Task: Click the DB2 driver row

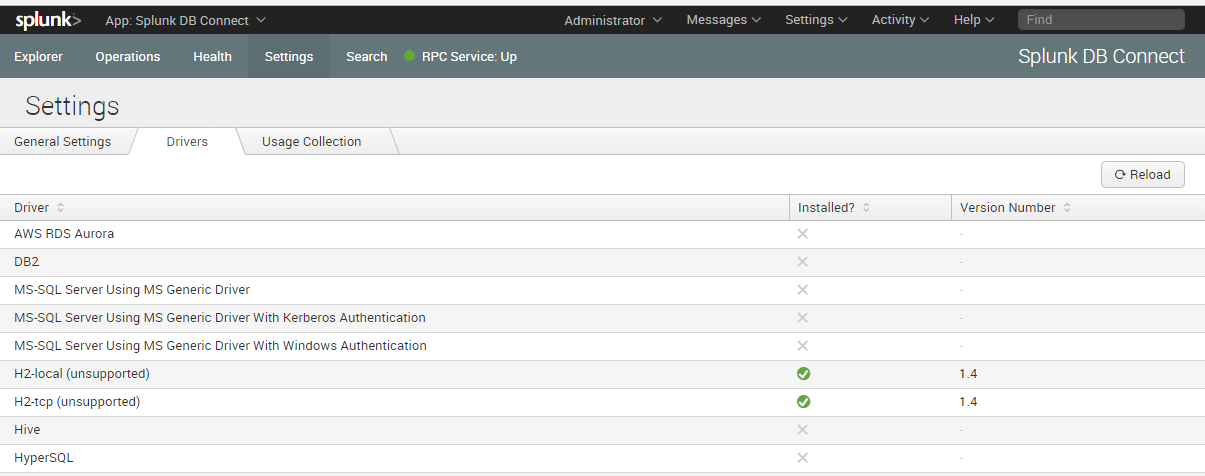Action: click(602, 262)
